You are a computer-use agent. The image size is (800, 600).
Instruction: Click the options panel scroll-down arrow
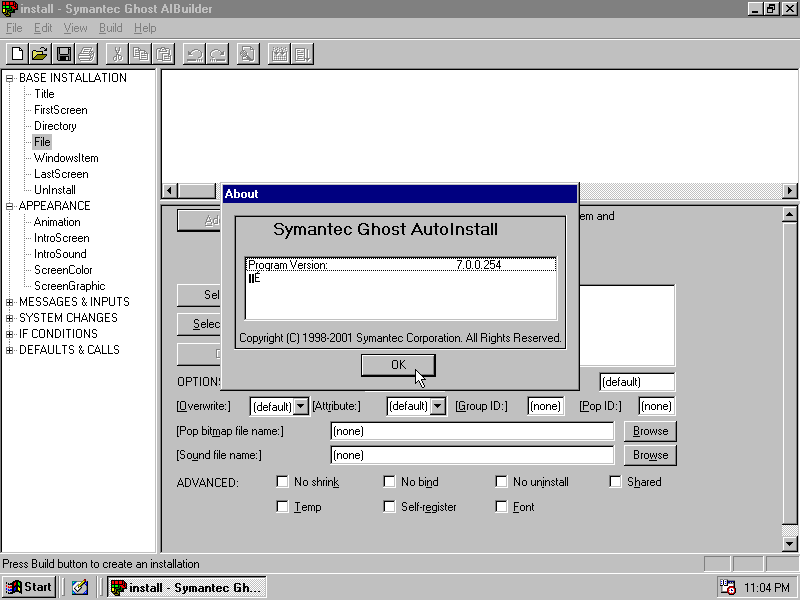coord(789,544)
